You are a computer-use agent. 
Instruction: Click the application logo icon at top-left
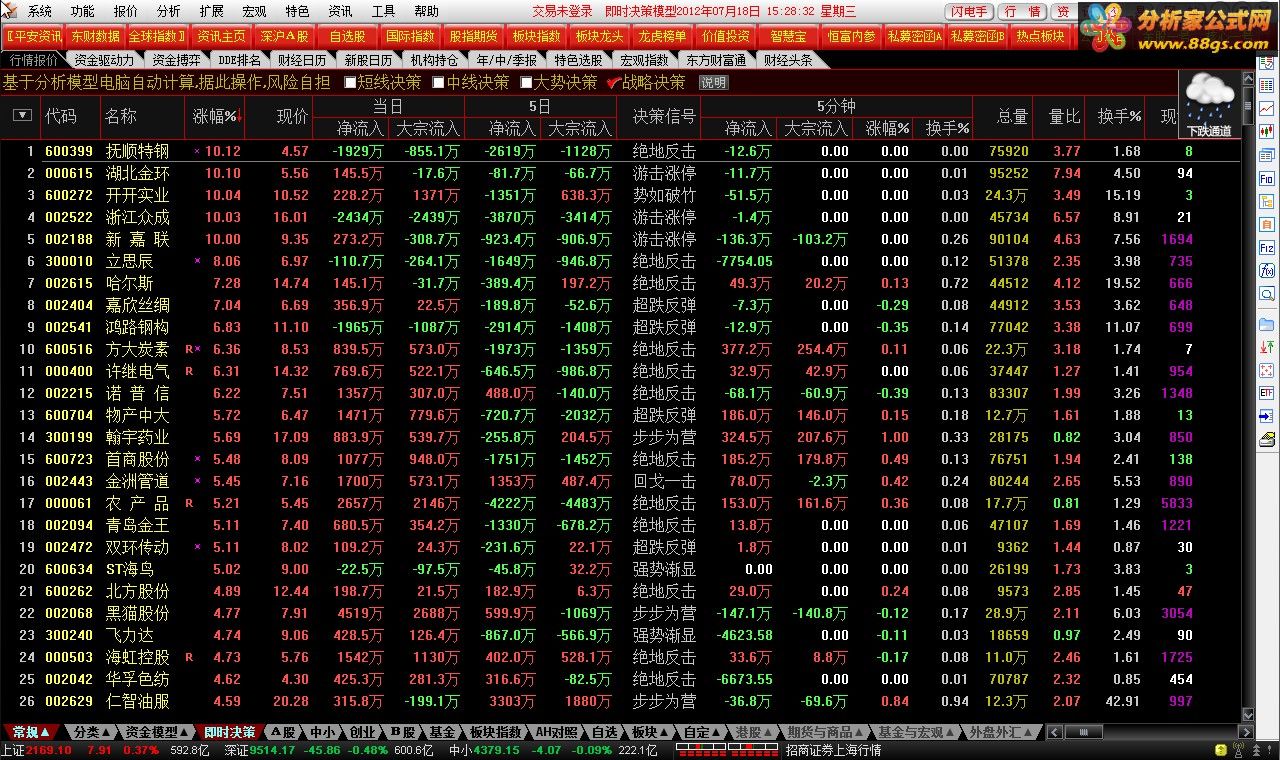tap(10, 11)
